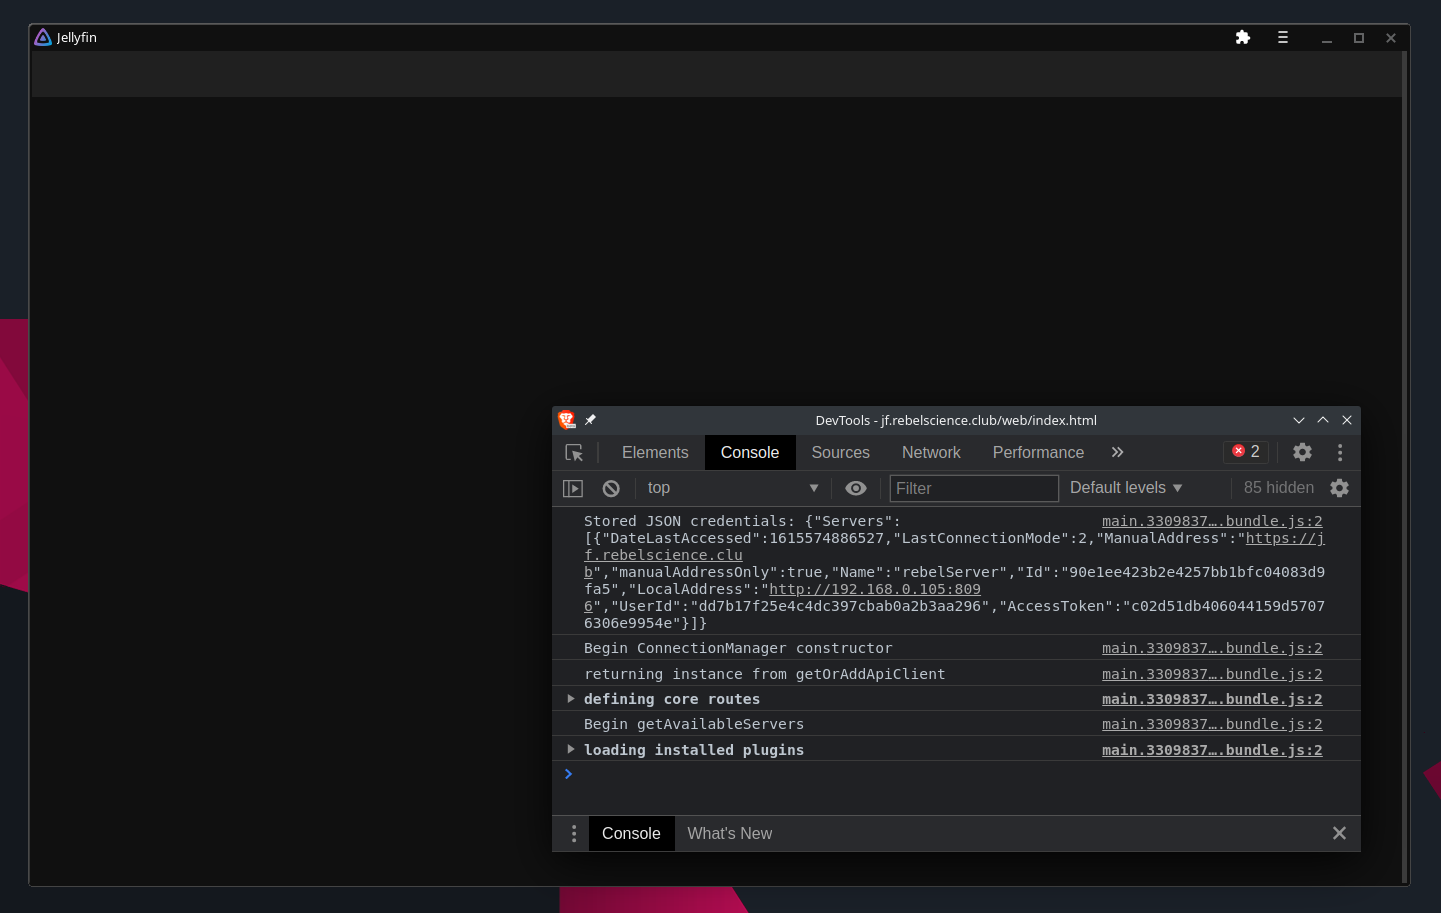This screenshot has width=1441, height=913.
Task: Click the red error counter badge
Action: pyautogui.click(x=1245, y=452)
